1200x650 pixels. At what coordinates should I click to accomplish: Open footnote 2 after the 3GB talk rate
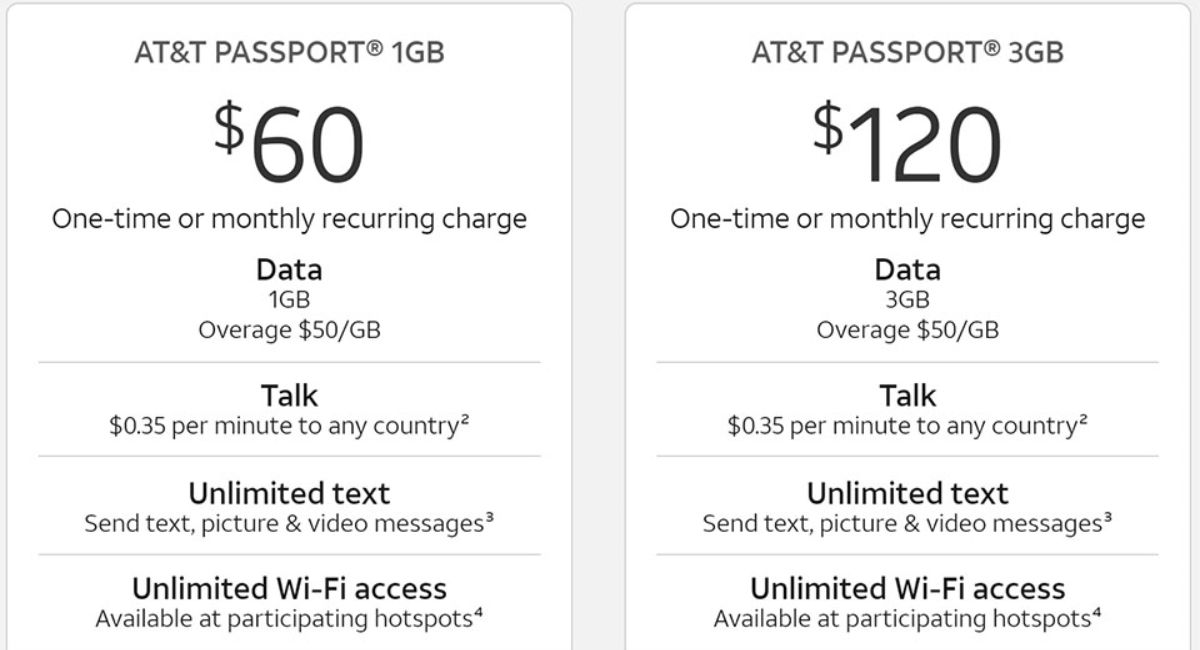1083,420
